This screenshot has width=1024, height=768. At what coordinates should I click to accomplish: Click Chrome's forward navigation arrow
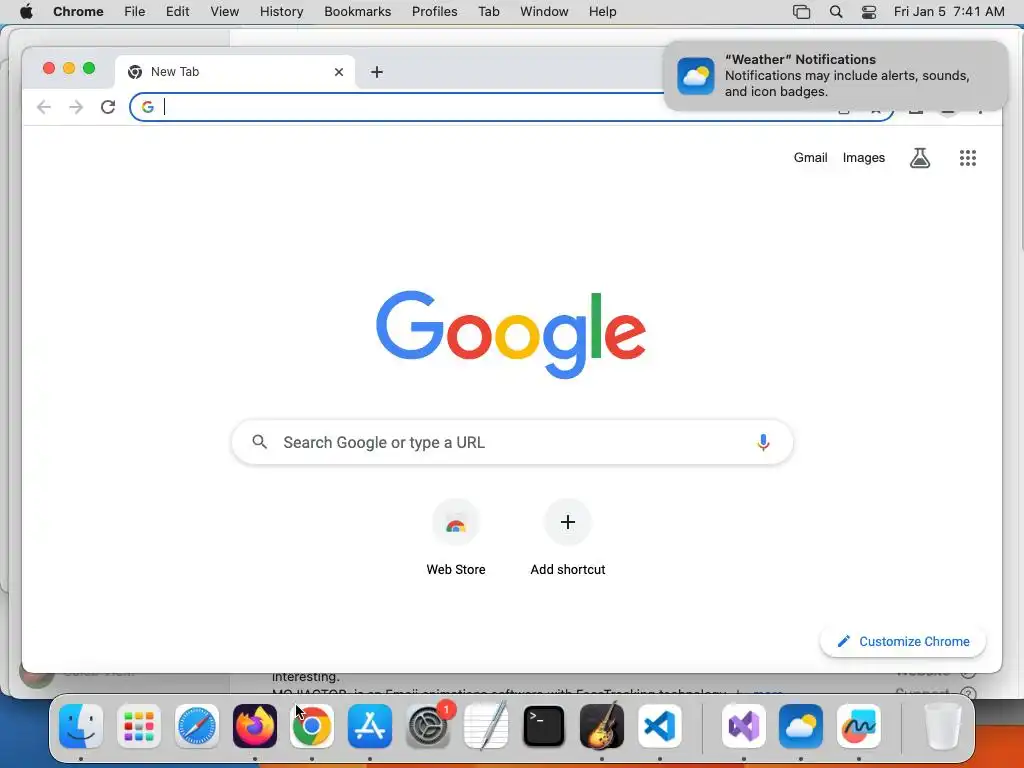point(76,107)
